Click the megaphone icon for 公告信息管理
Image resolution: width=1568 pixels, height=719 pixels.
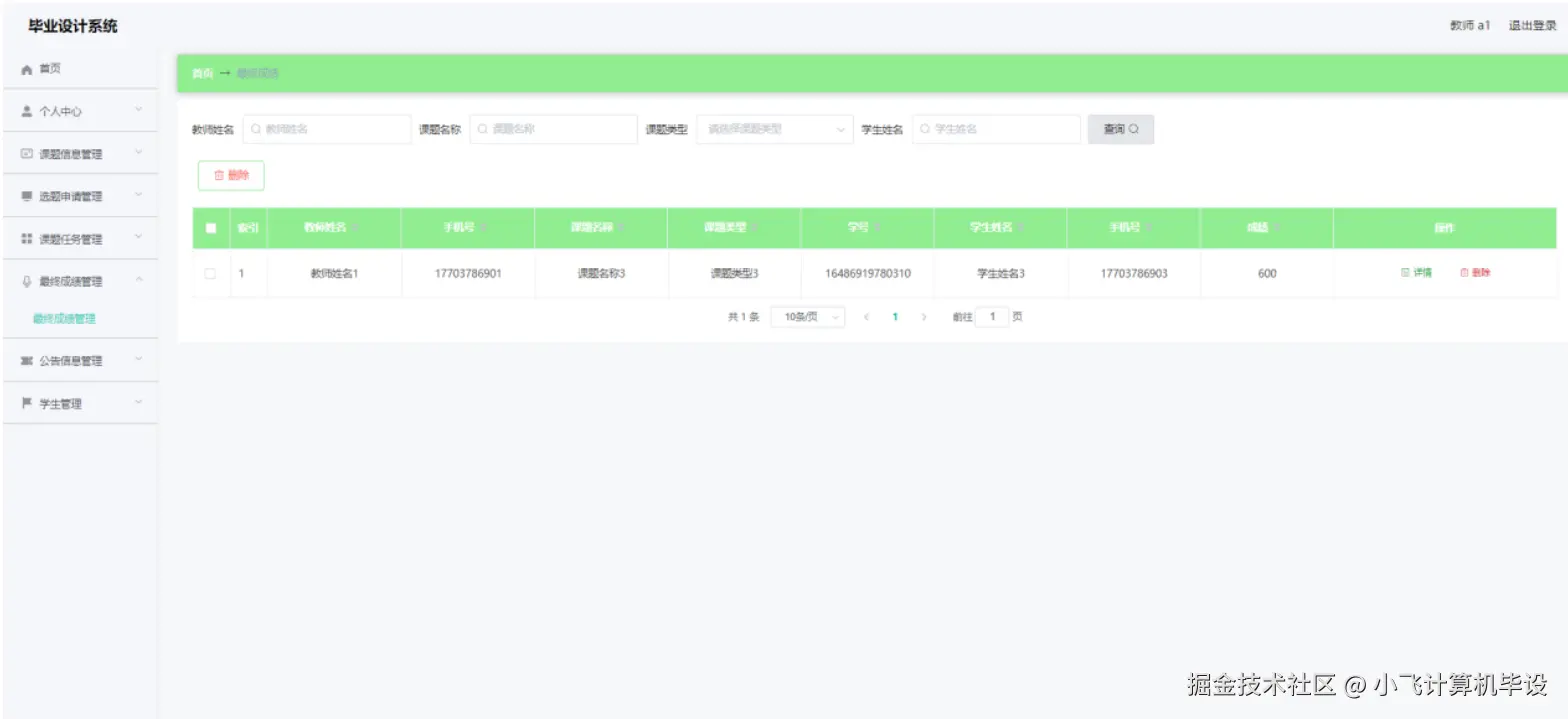[27, 361]
